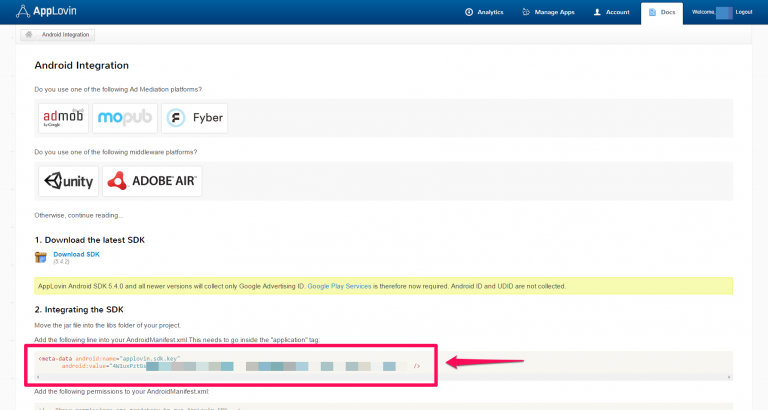The width and height of the screenshot is (768, 410).
Task: Click the Android Integration breadcrumb
Action: (66, 34)
